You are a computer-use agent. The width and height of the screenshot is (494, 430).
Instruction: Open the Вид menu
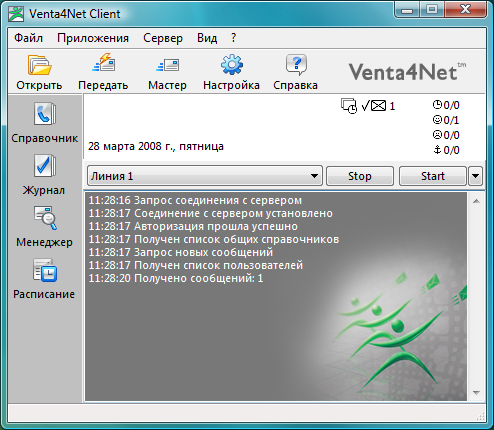tap(207, 38)
